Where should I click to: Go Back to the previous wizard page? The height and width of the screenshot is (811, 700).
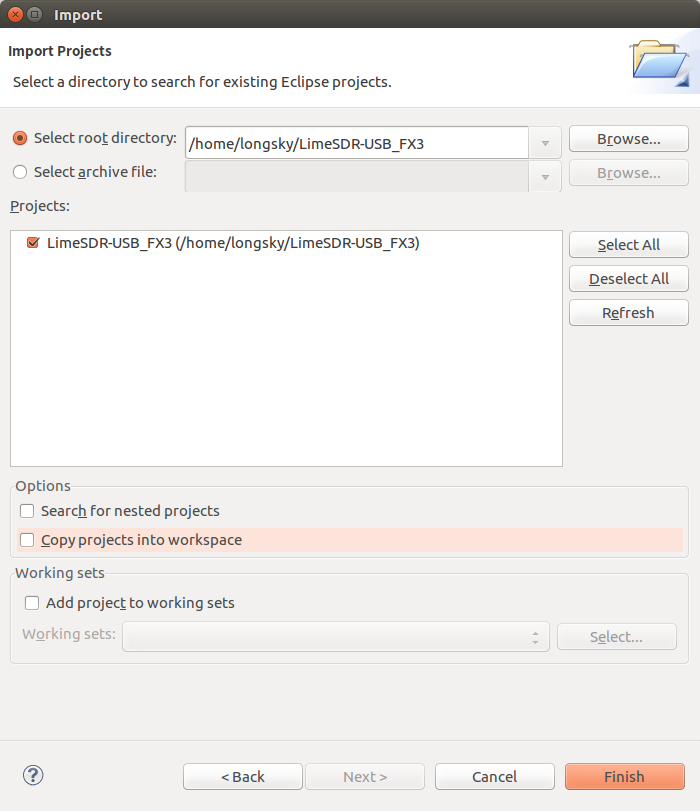point(243,776)
